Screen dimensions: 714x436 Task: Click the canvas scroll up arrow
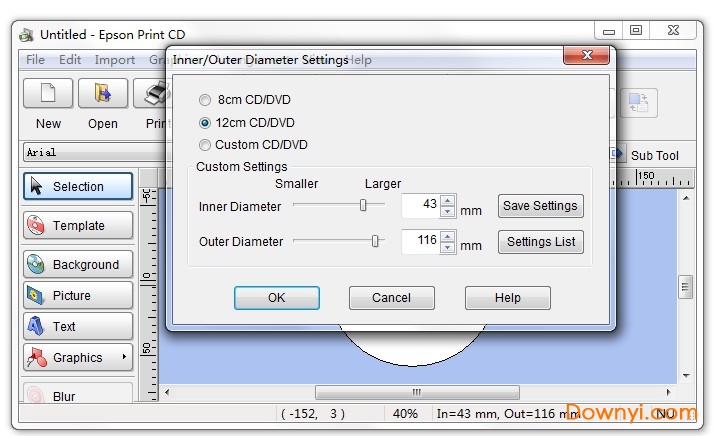tap(686, 198)
